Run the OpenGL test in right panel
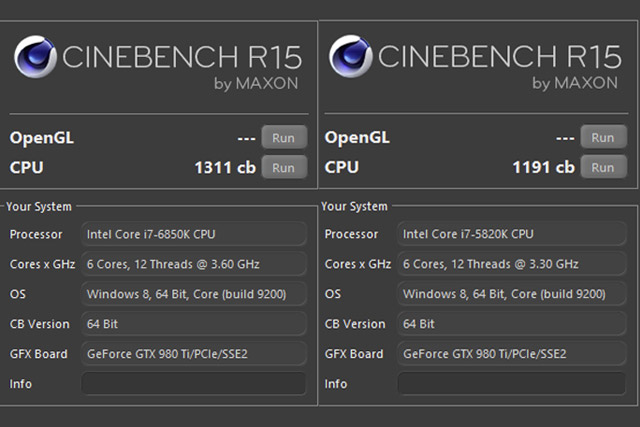640x427 pixels. point(602,138)
